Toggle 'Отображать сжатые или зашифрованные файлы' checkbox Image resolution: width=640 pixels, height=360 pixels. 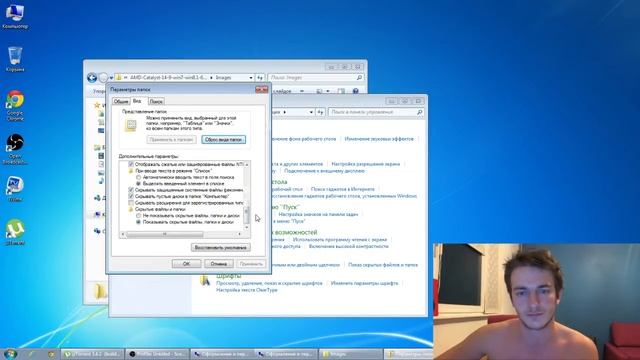(x=131, y=164)
